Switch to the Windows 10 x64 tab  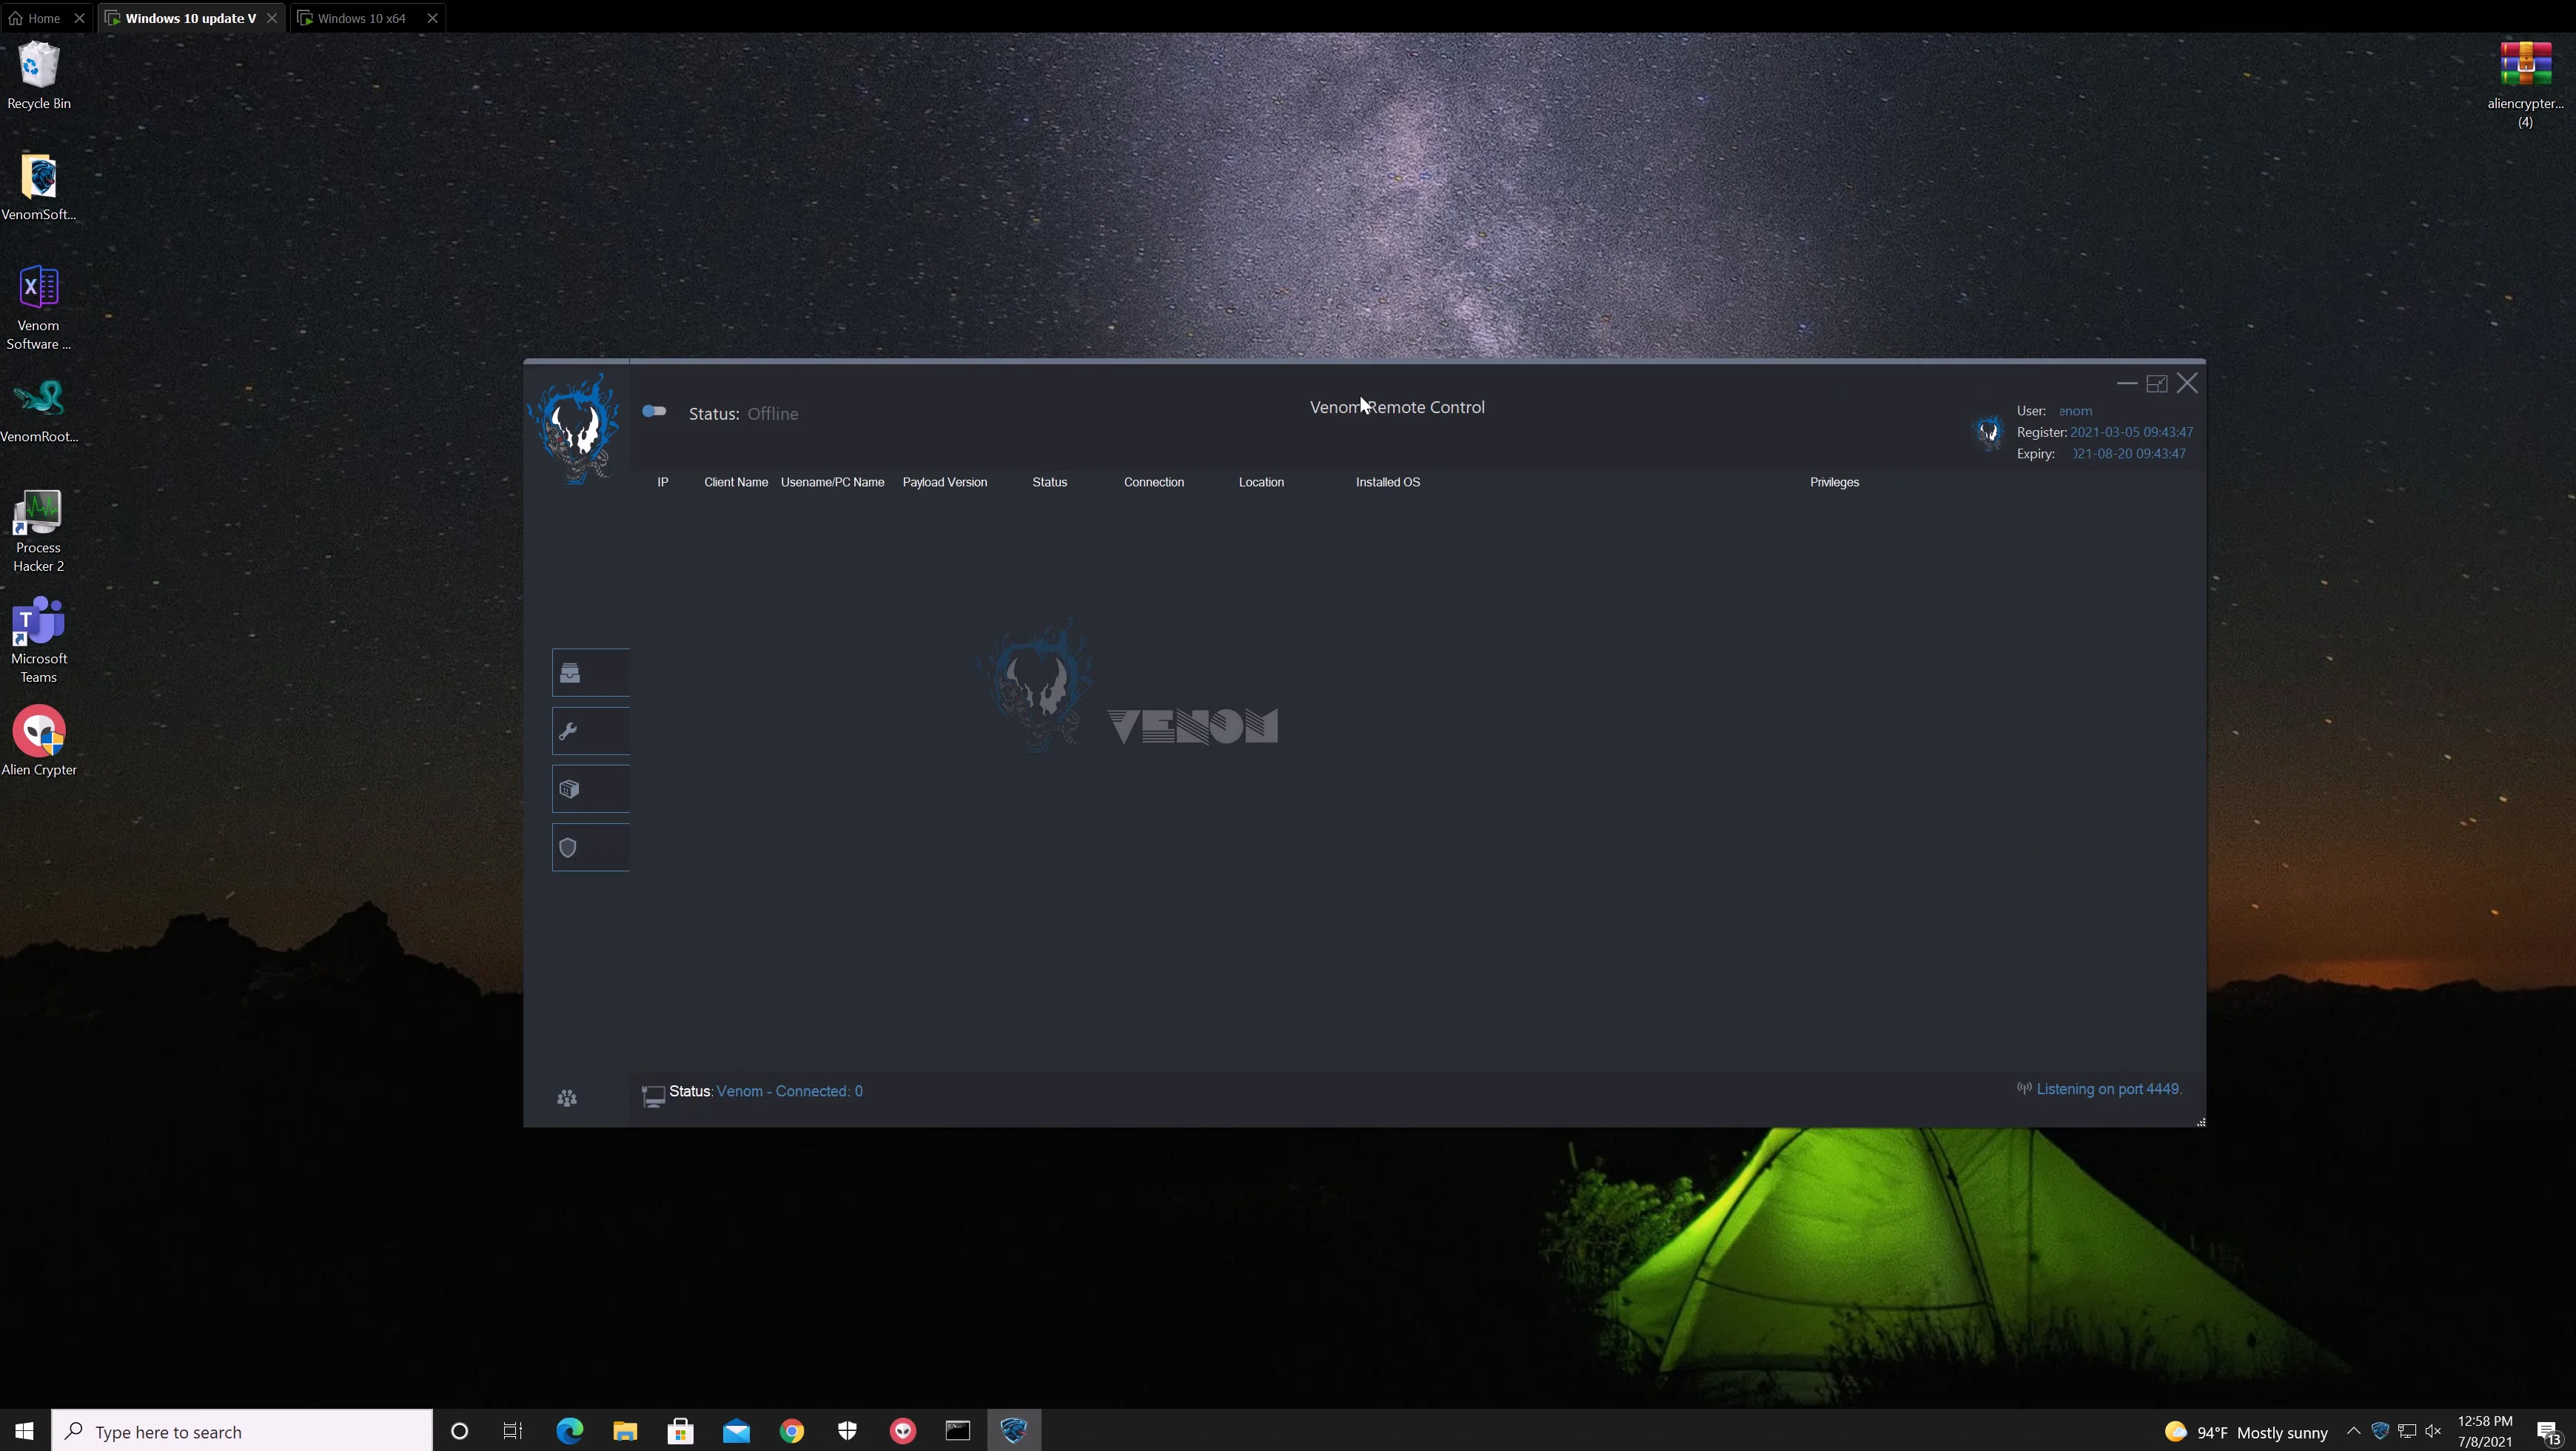361,18
